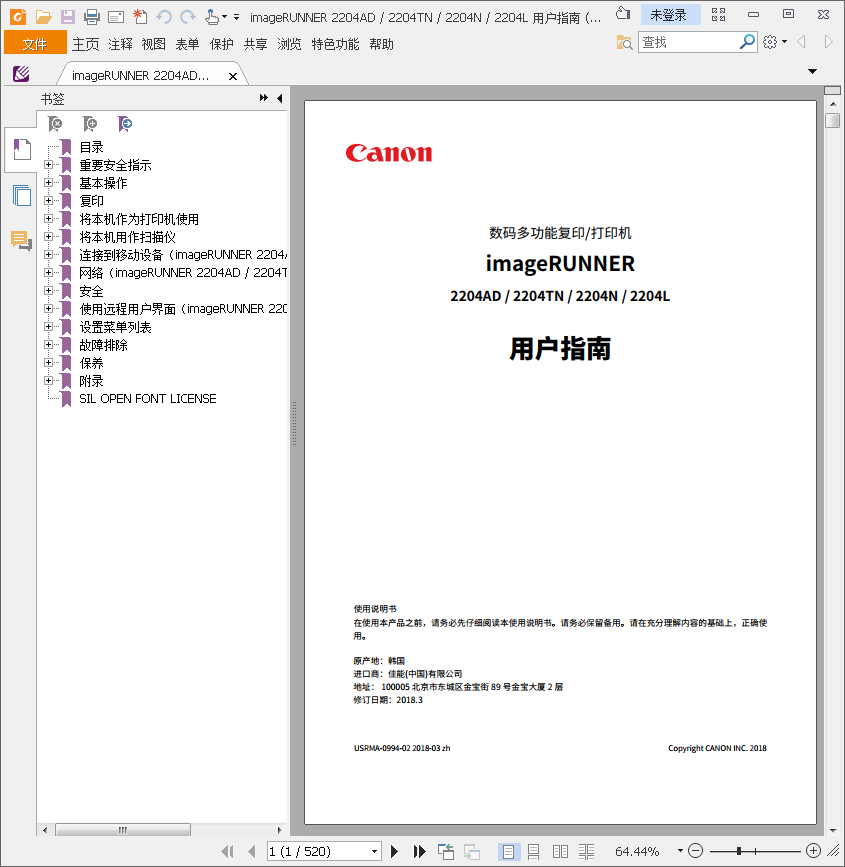This screenshot has height=867, width=845.
Task: Delete the selected bookmark icon
Action: (x=55, y=124)
